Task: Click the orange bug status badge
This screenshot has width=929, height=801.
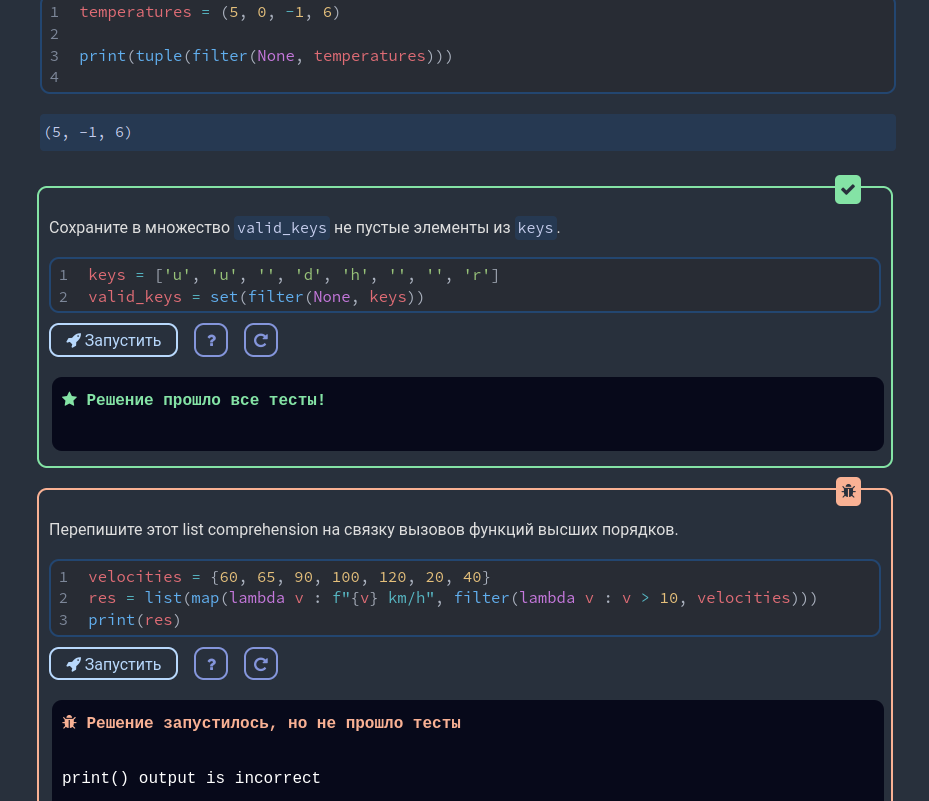Action: pyautogui.click(x=848, y=491)
